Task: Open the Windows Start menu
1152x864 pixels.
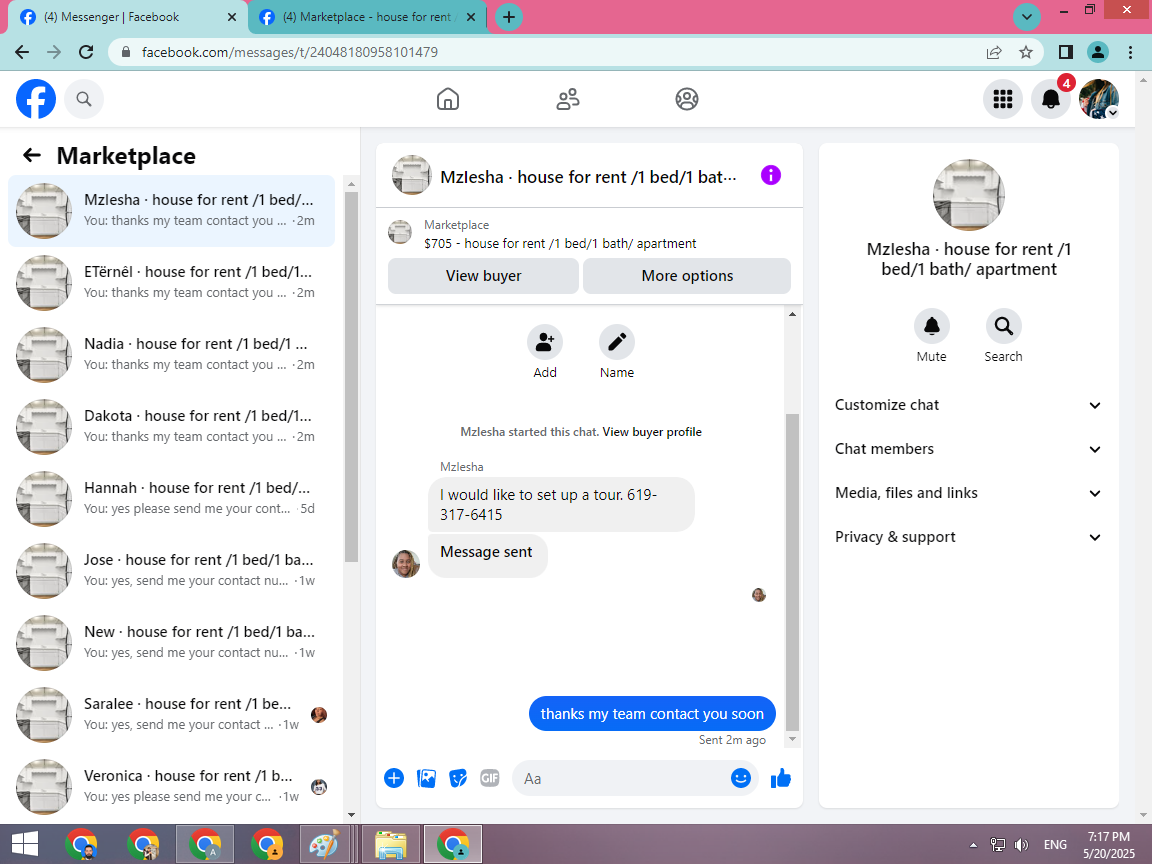Action: click(x=25, y=844)
